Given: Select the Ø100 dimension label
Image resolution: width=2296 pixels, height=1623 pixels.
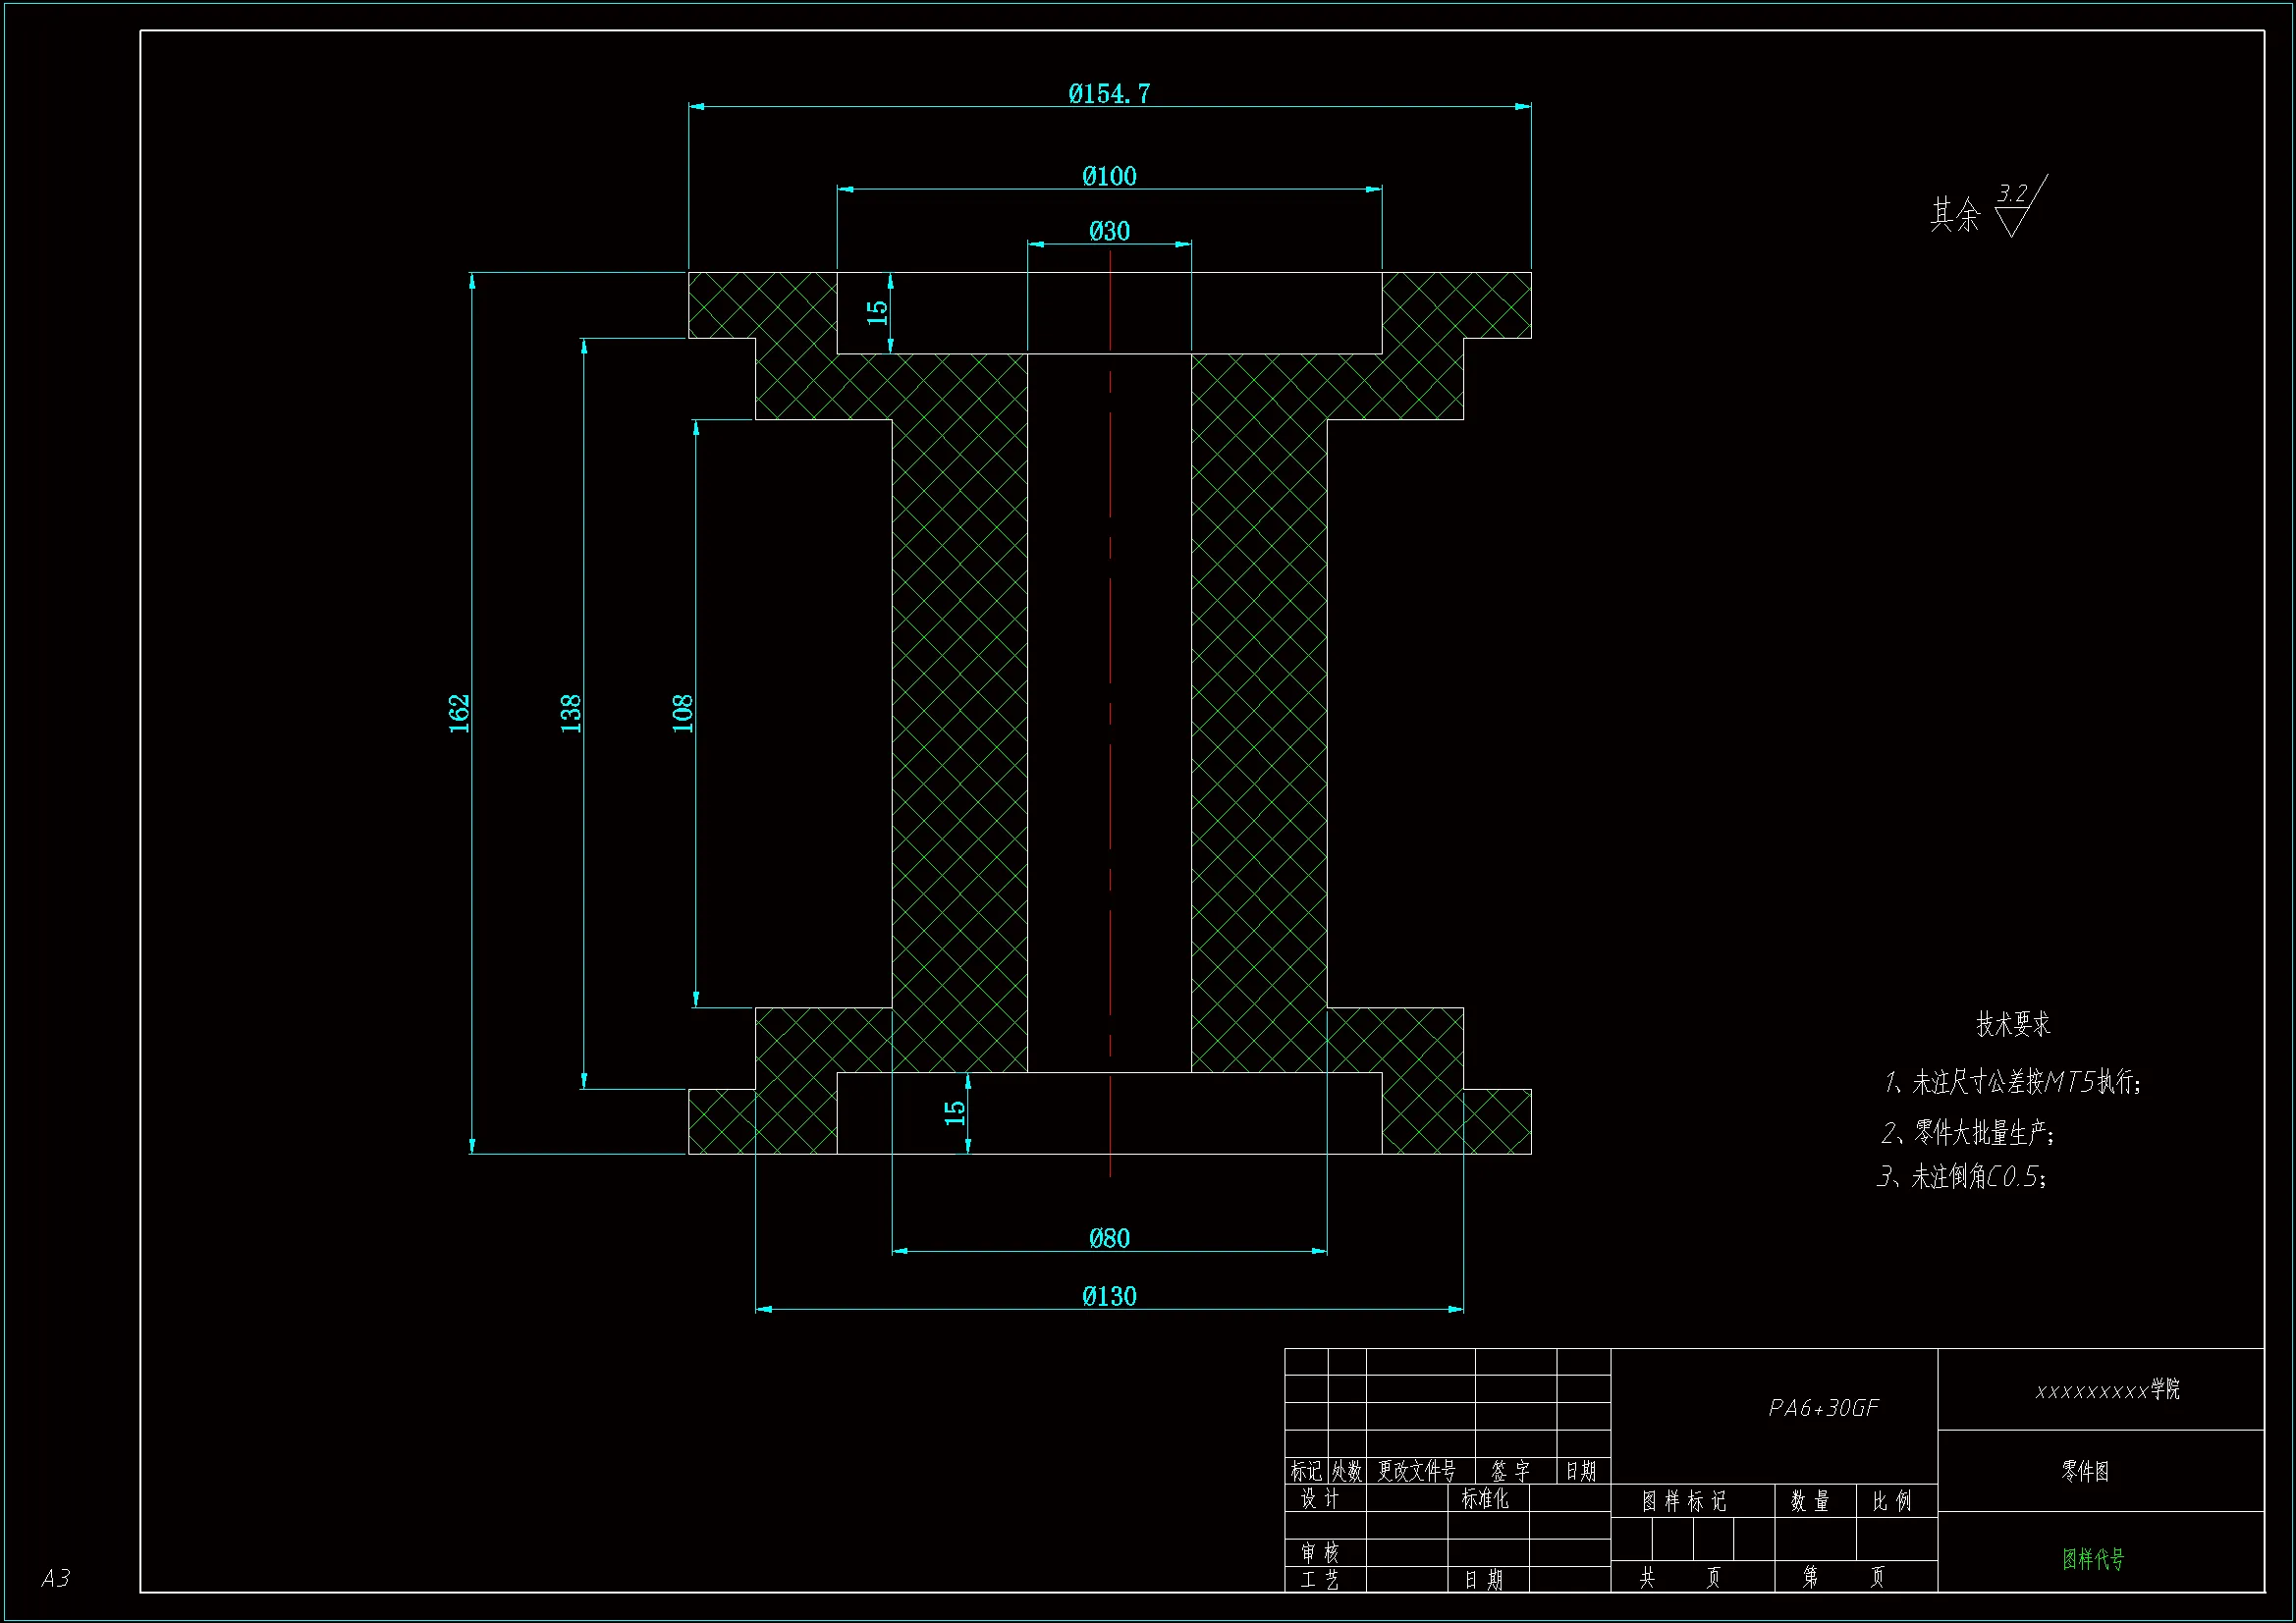Looking at the screenshot, I should (1109, 177).
